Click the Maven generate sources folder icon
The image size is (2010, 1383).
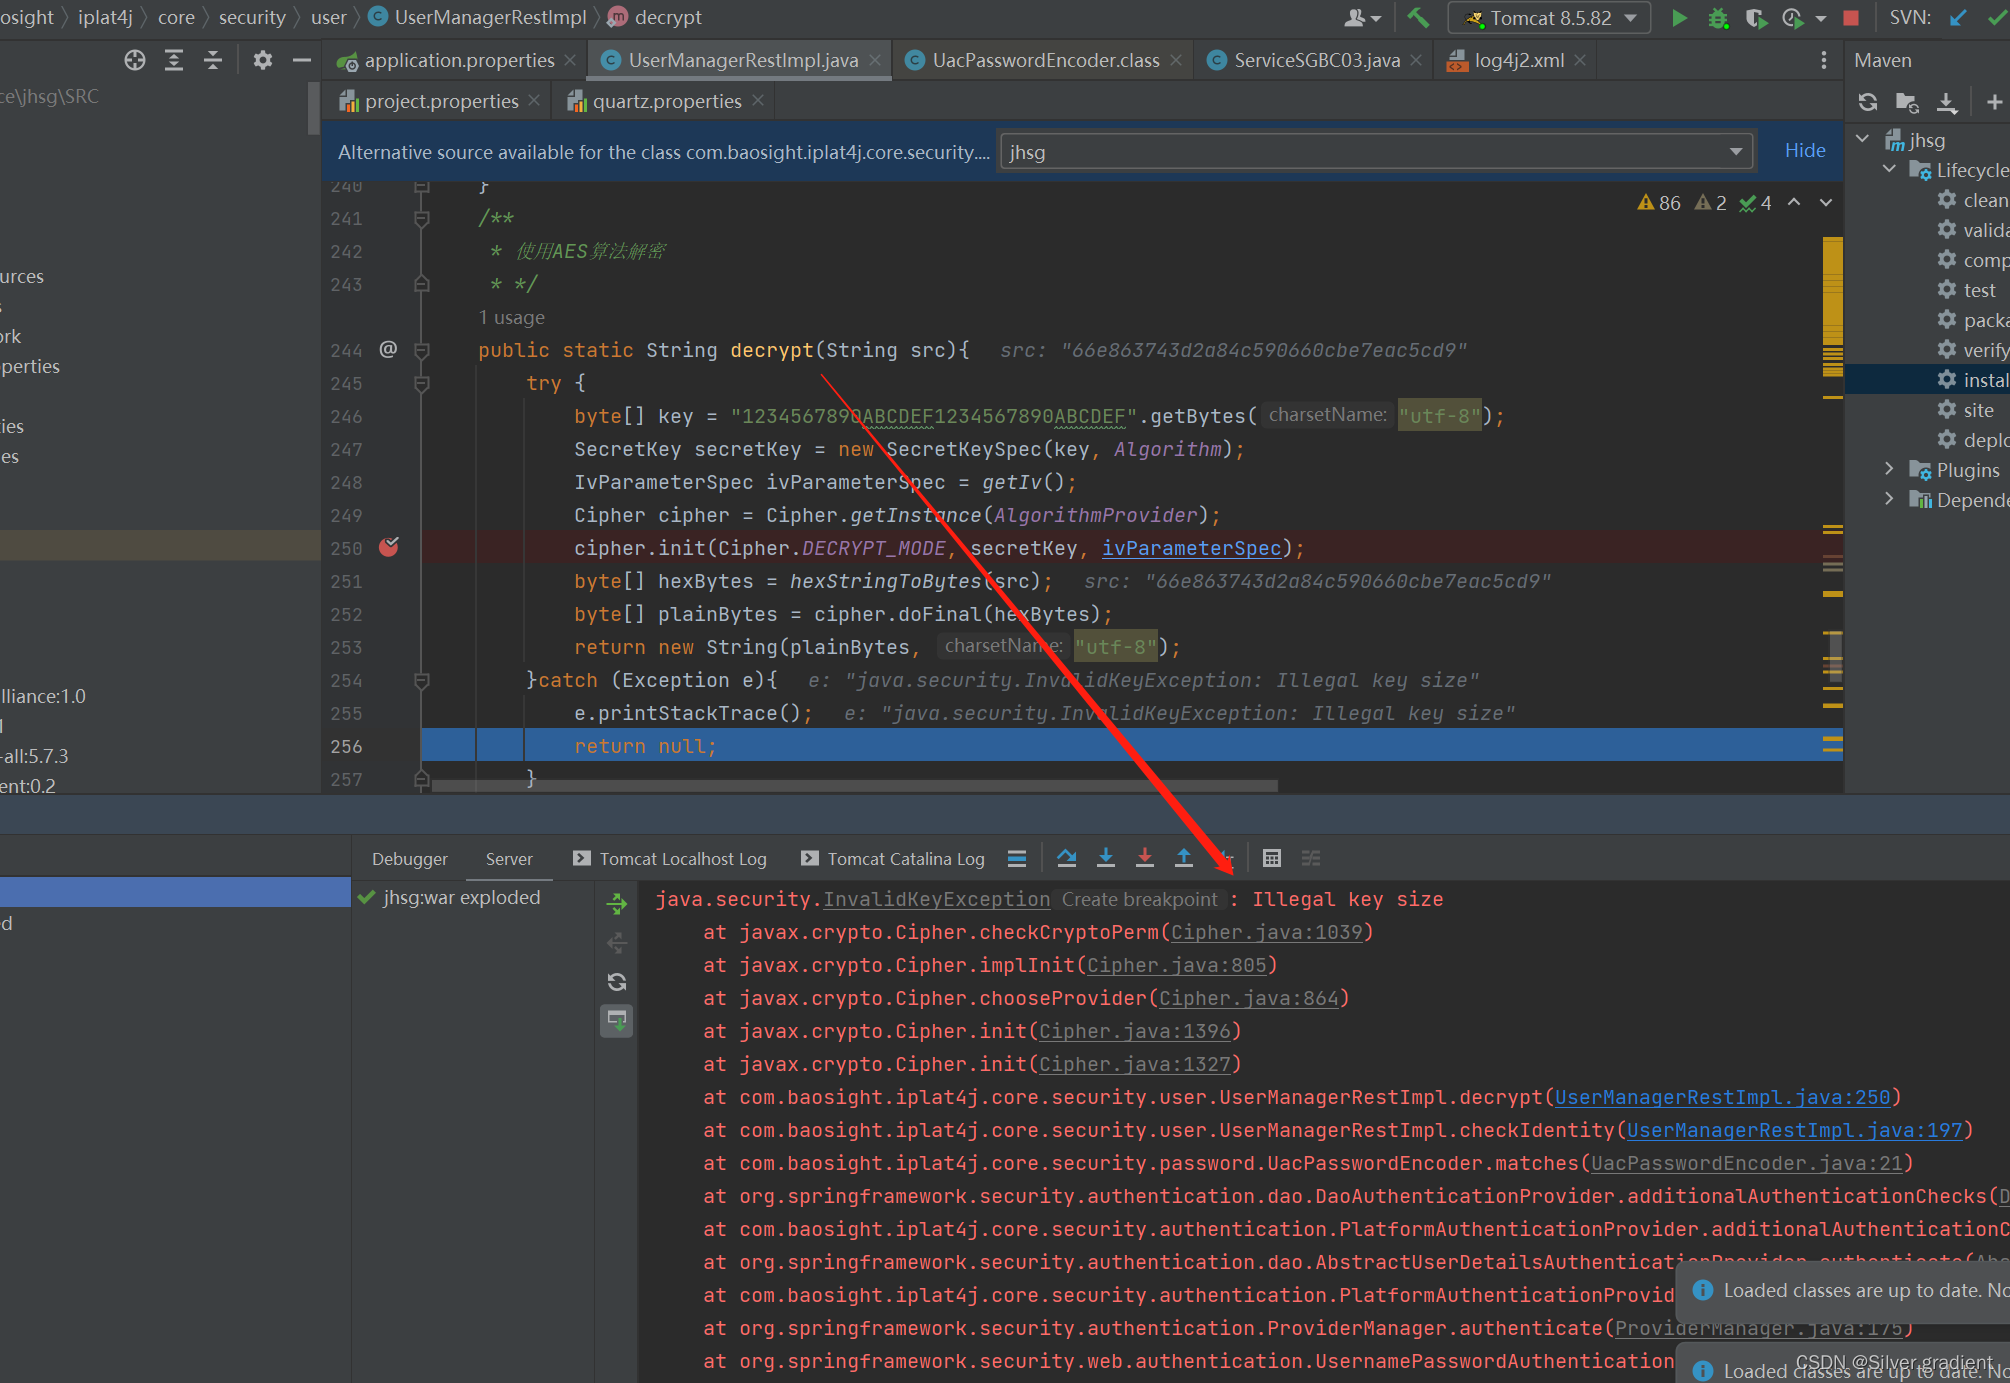[x=1907, y=102]
